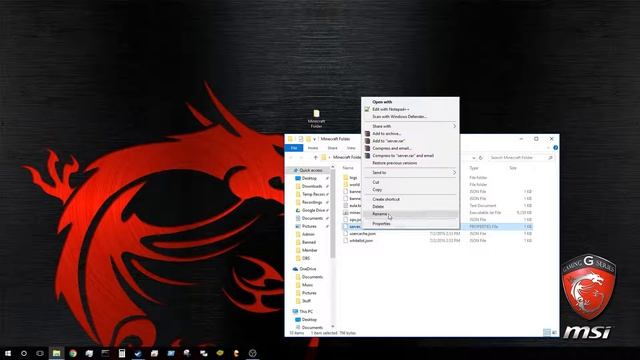Open the Home ribbon tab

click(x=313, y=148)
